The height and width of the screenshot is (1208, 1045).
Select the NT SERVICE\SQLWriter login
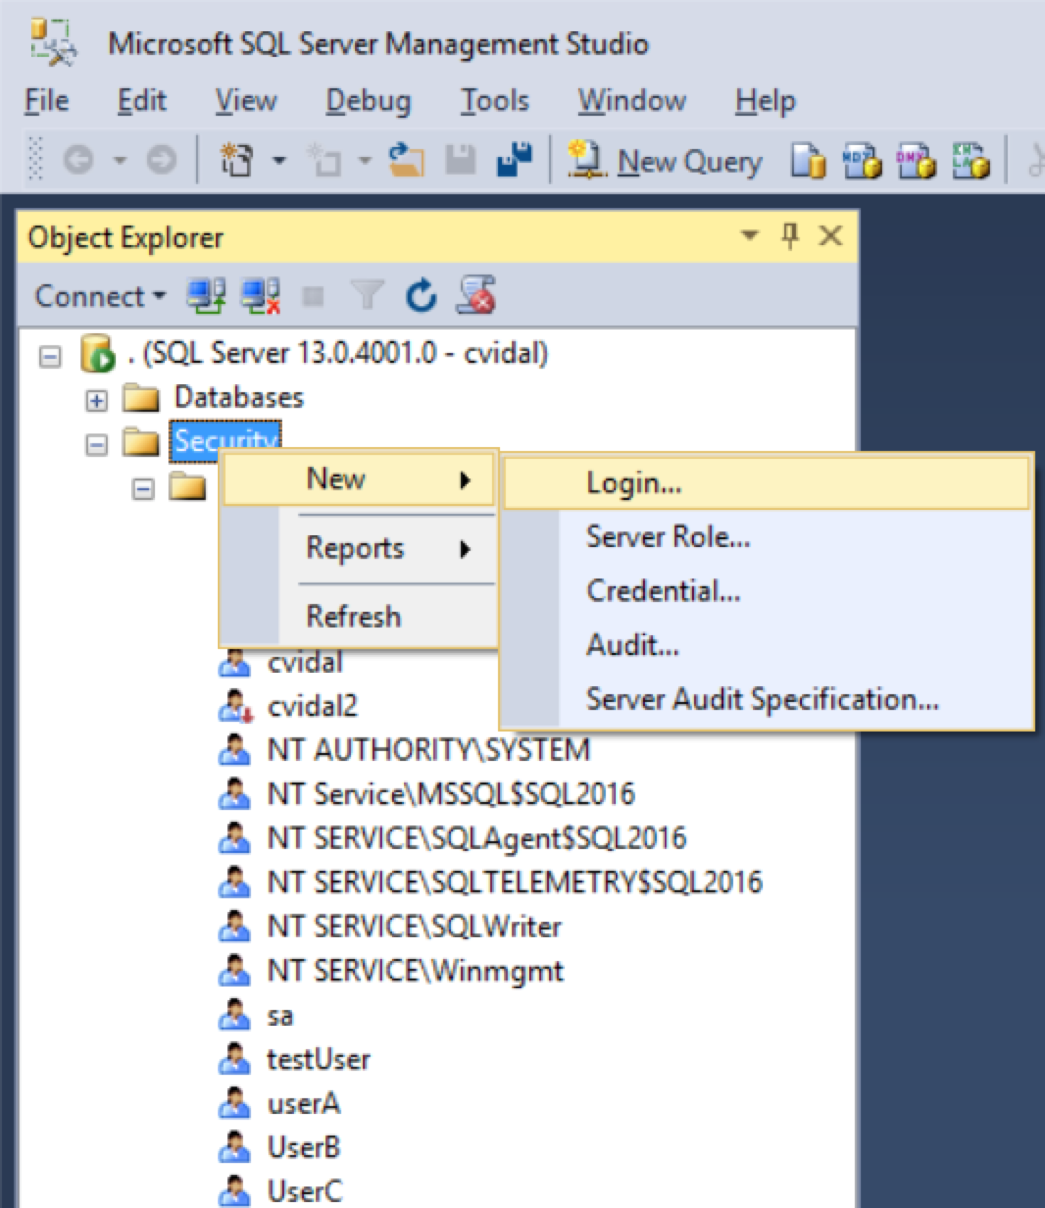[x=414, y=927]
